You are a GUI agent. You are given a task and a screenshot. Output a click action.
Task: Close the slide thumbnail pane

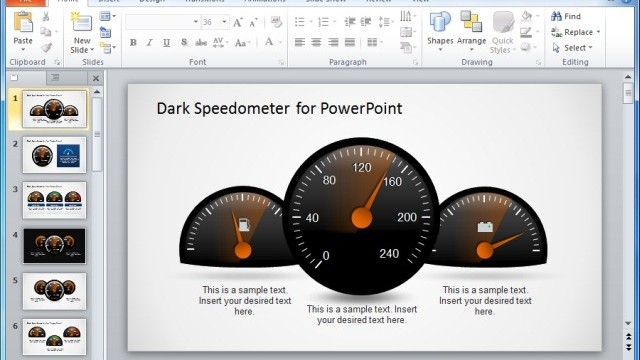[96, 78]
